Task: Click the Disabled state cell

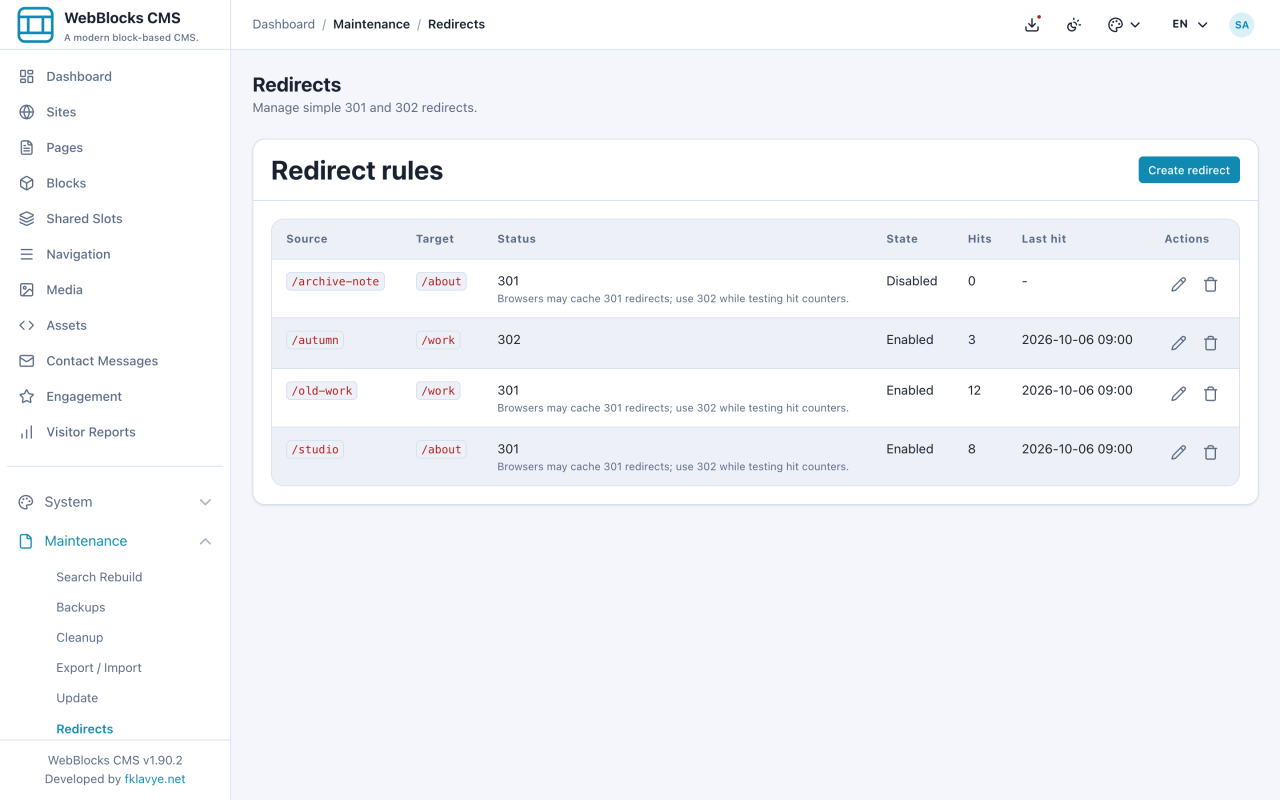Action: click(912, 281)
